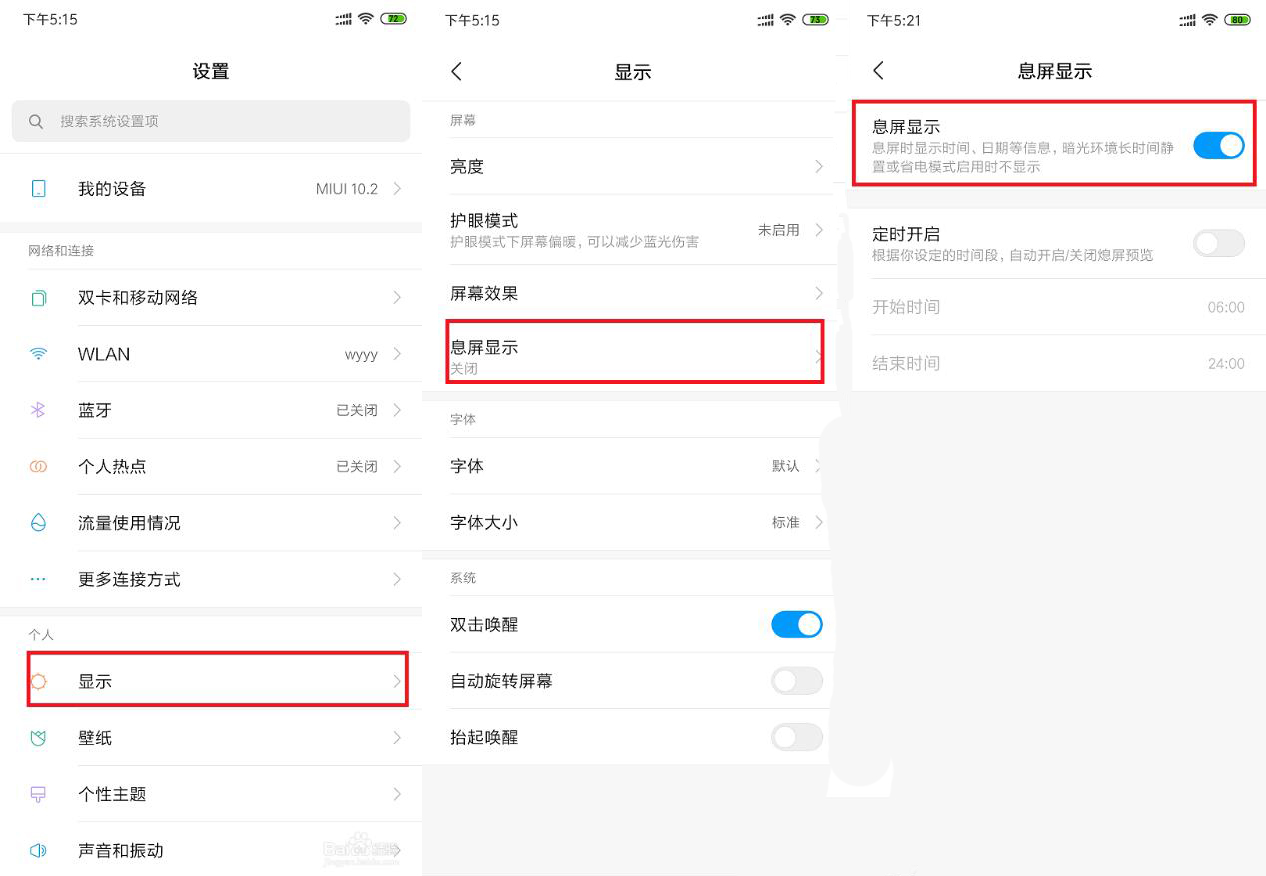Select the 显示 display icon
The height and width of the screenshot is (876, 1266).
click(x=38, y=680)
